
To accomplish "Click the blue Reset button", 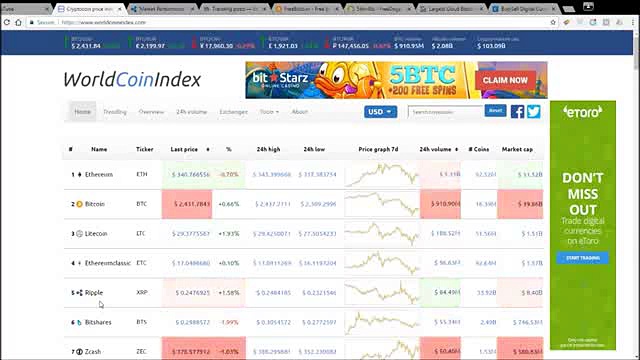I will (496, 111).
